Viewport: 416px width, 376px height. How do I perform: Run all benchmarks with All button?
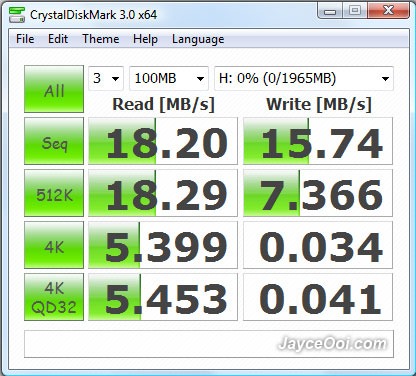(54, 89)
